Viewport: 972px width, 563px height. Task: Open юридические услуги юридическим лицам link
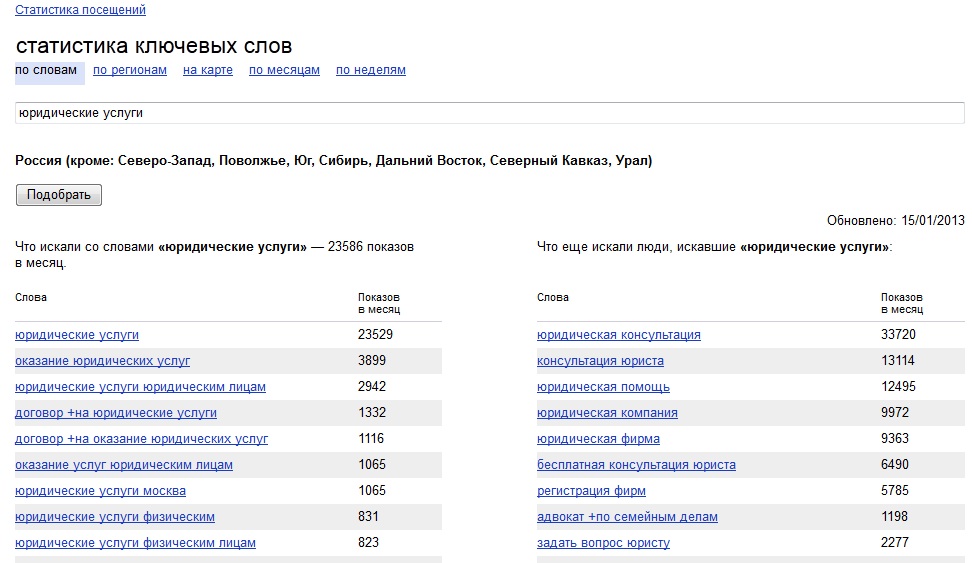(140, 387)
